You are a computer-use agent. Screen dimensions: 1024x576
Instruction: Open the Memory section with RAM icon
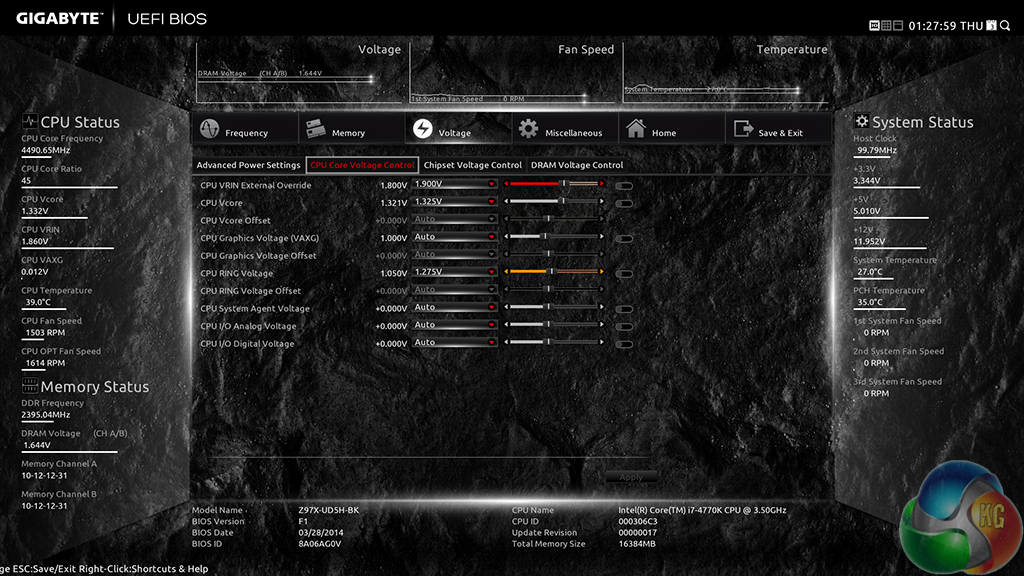[x=351, y=129]
